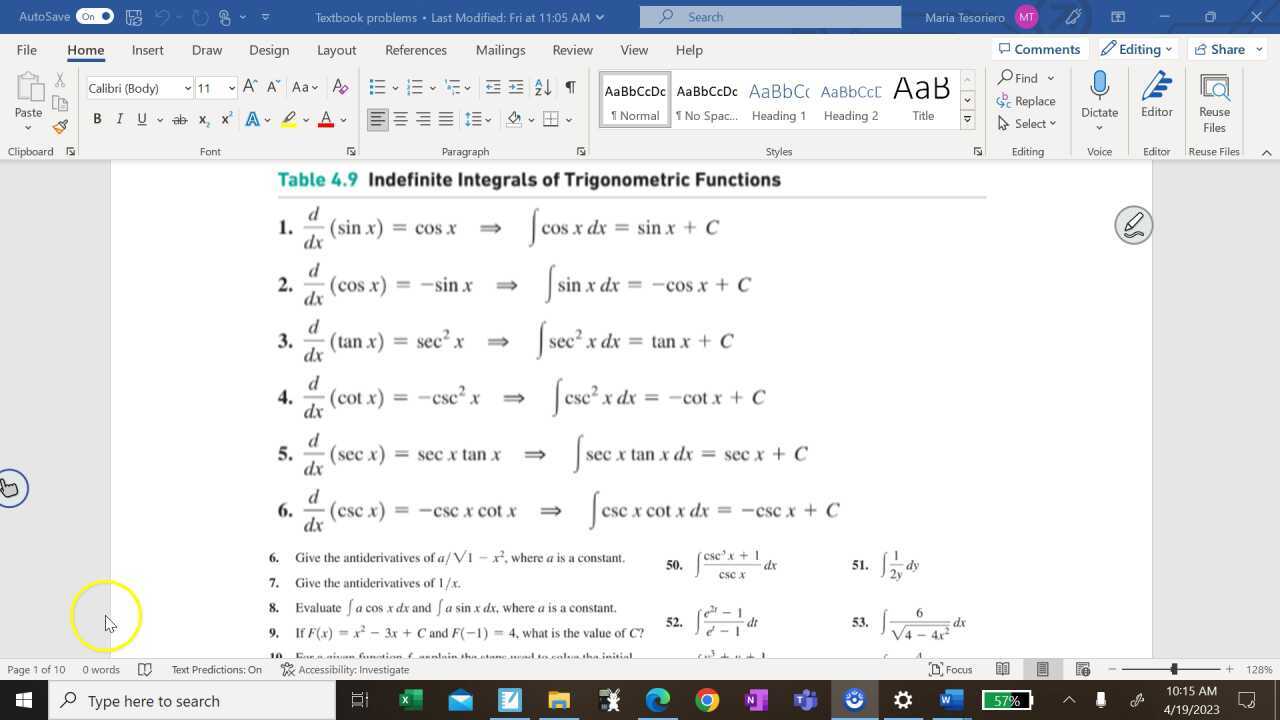1280x720 pixels.
Task: Switch to the Insert ribbon tab
Action: (147, 49)
